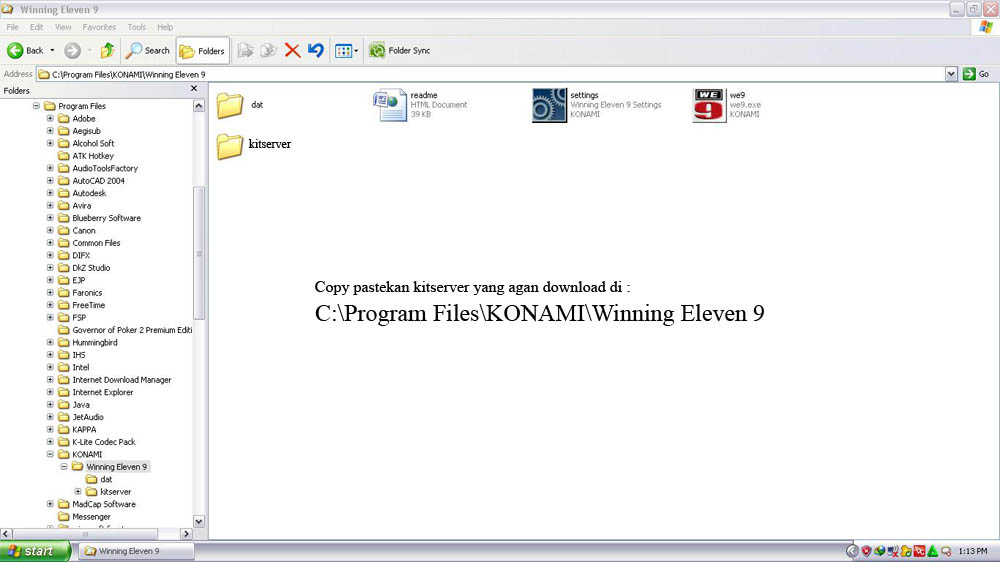Select MadCap Software in the tree
This screenshot has width=1000, height=562.
[x=103, y=504]
